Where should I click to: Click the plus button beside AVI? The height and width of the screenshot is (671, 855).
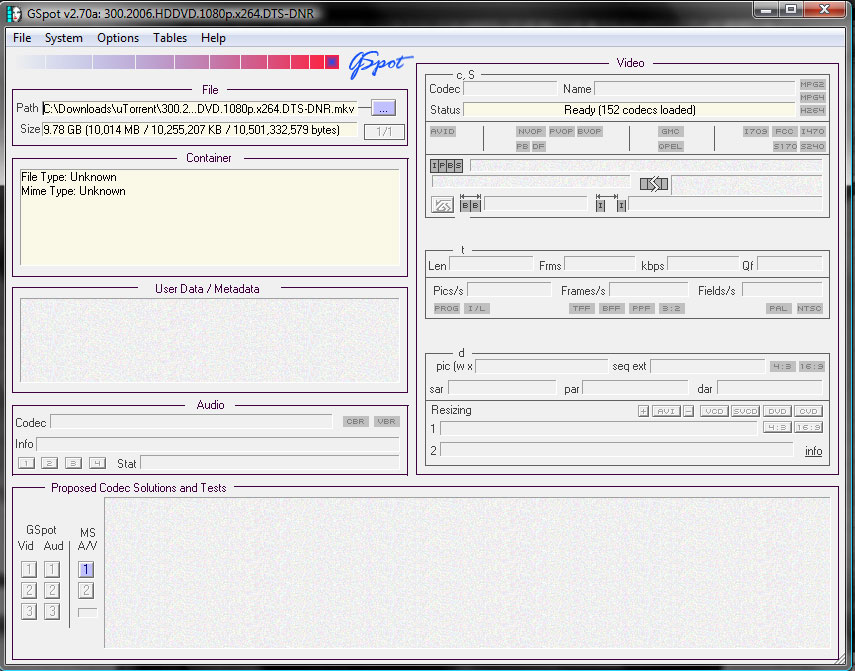pos(643,412)
